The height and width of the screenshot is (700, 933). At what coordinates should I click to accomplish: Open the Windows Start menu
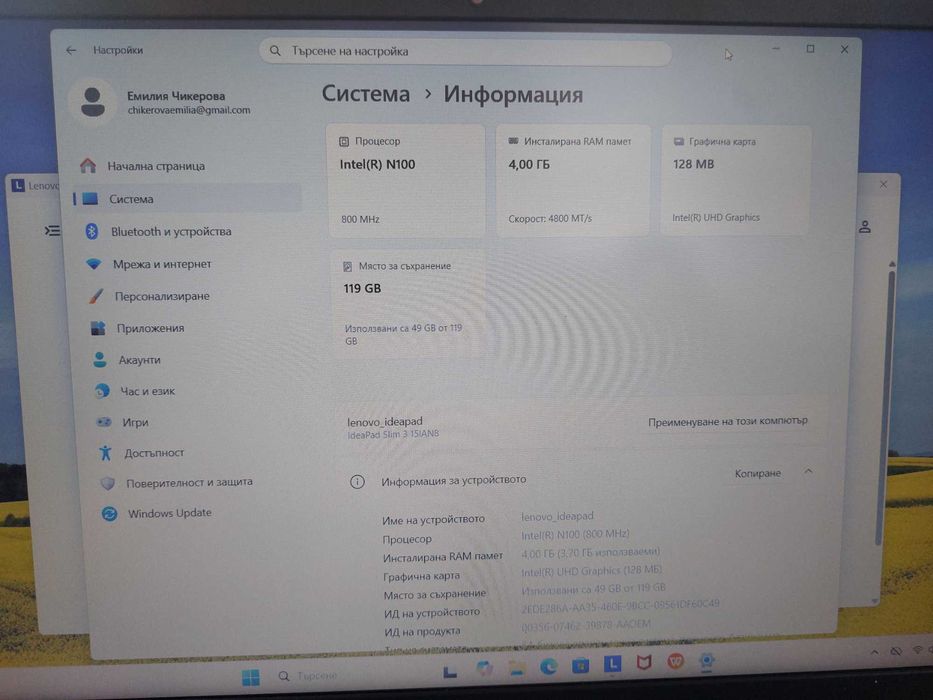coord(251,677)
